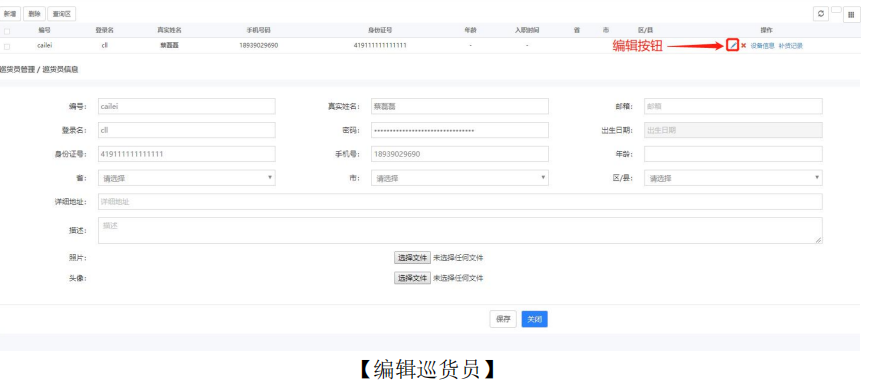Choose file for 头像 avatar
This screenshot has width=878, height=383.
tap(412, 278)
